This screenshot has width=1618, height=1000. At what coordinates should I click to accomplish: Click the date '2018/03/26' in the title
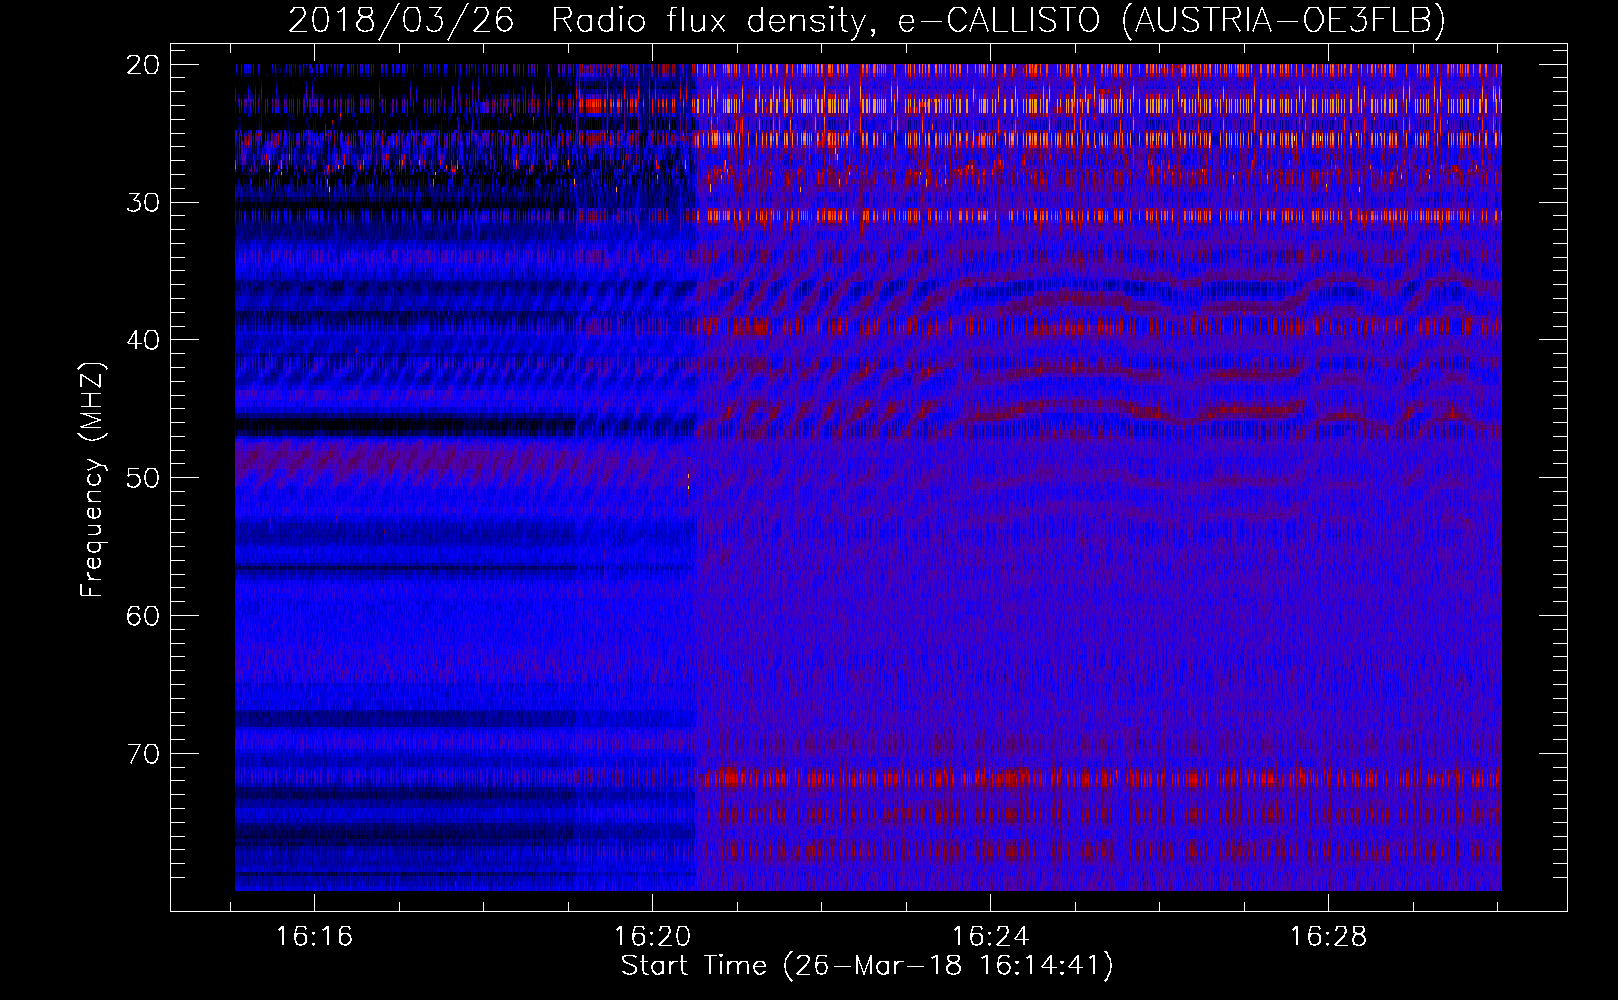click(401, 21)
